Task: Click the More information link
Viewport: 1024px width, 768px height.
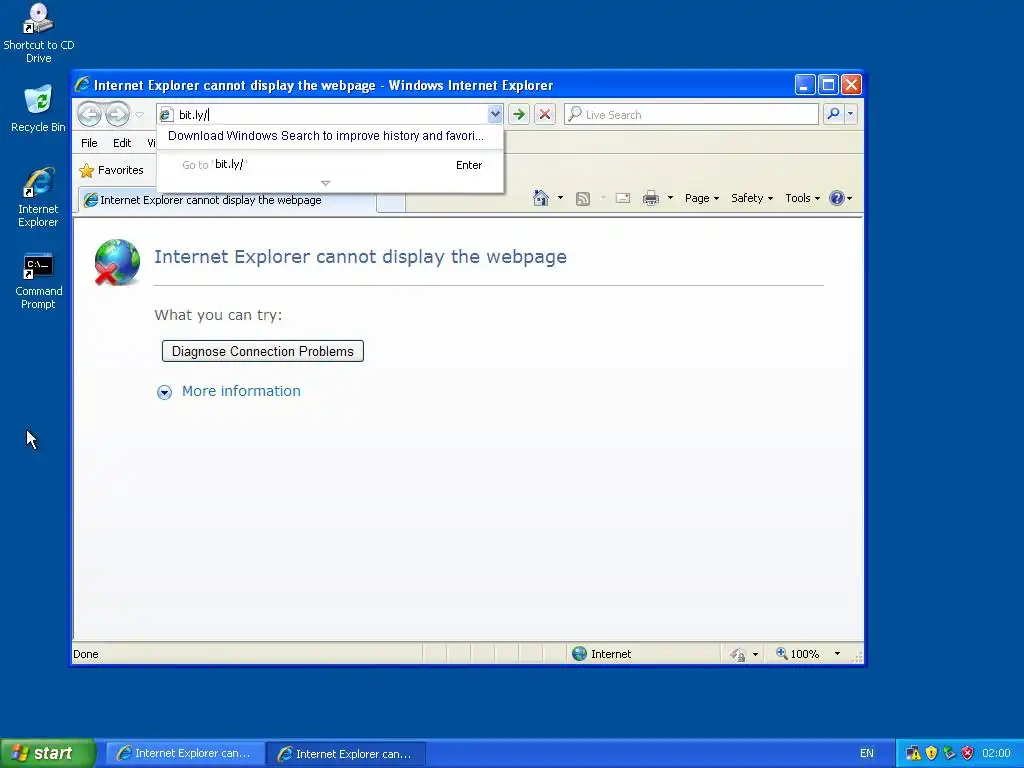Action: click(241, 391)
